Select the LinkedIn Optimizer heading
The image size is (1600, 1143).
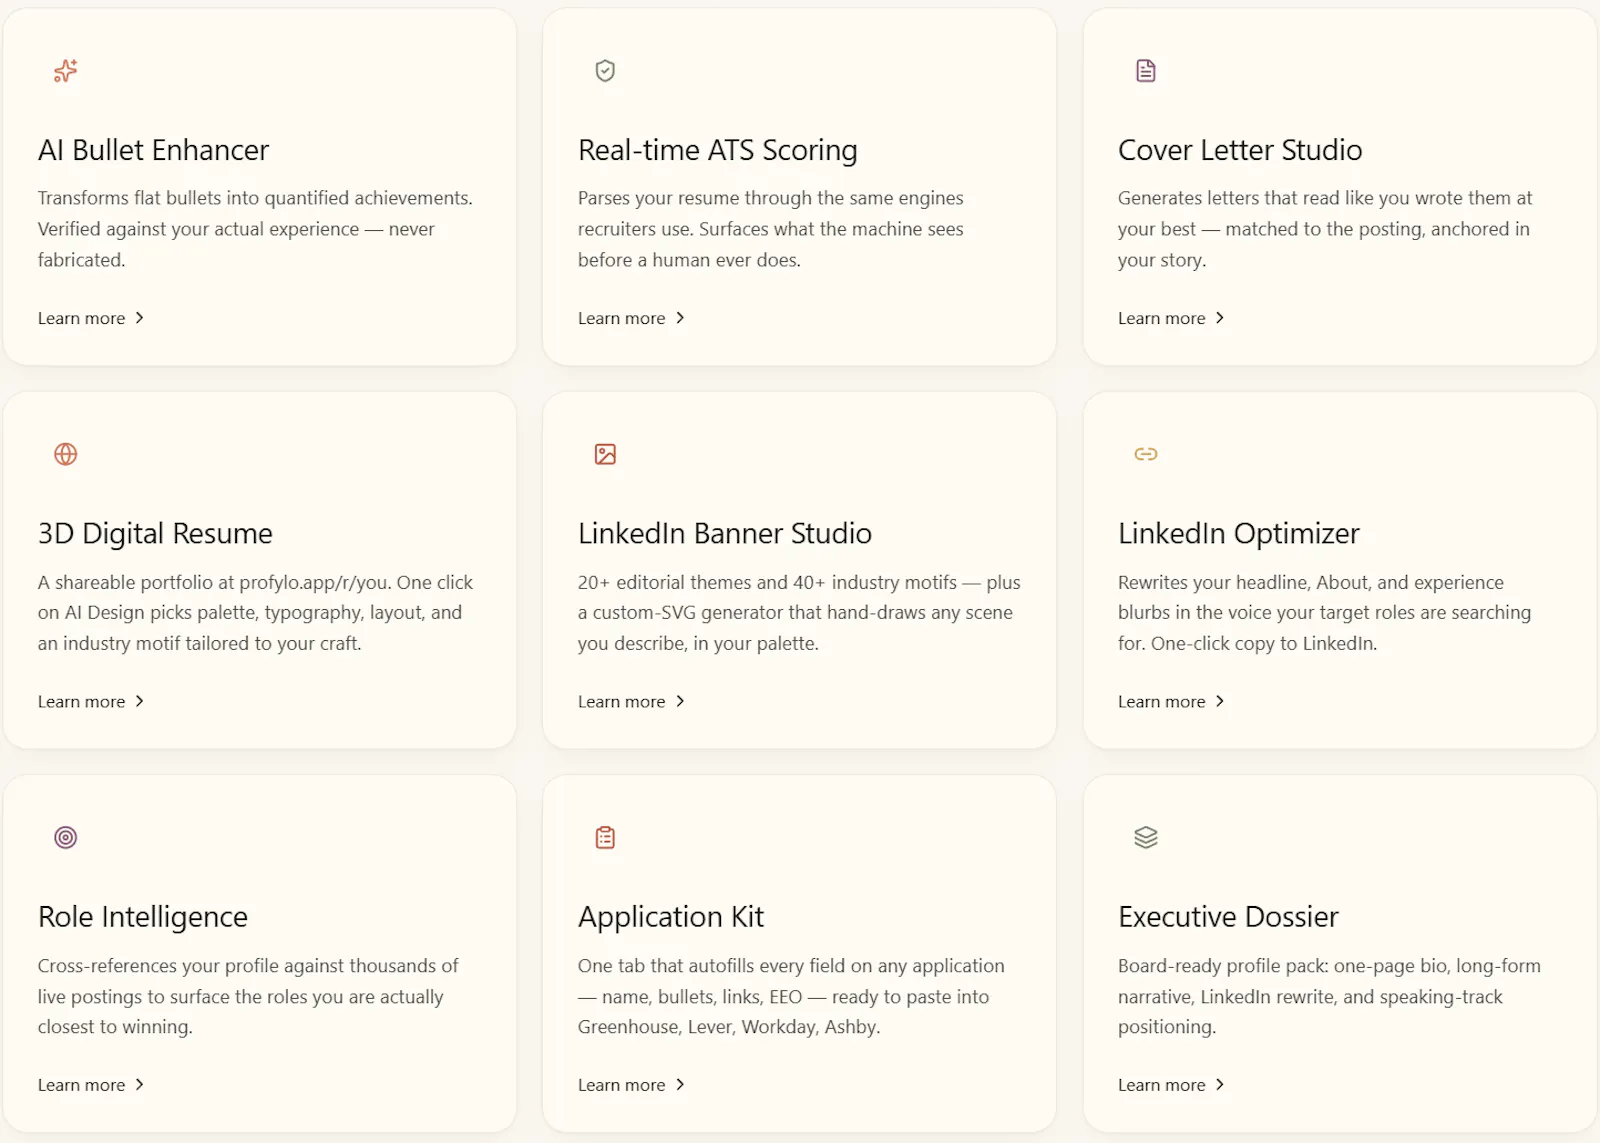point(1239,533)
